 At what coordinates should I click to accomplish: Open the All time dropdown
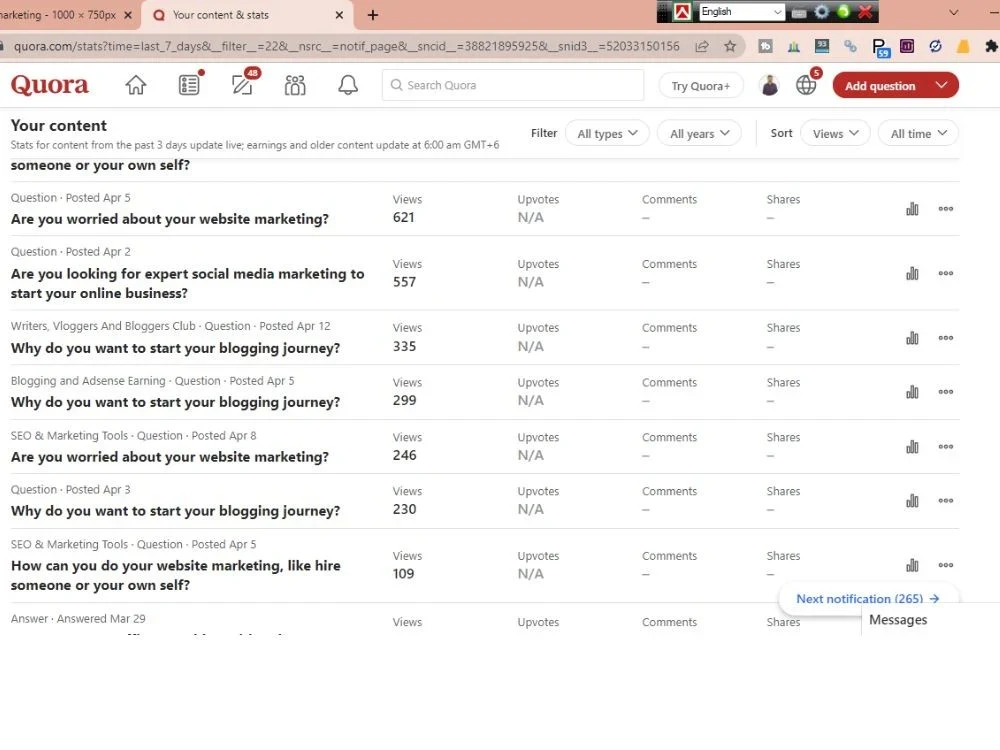918,133
